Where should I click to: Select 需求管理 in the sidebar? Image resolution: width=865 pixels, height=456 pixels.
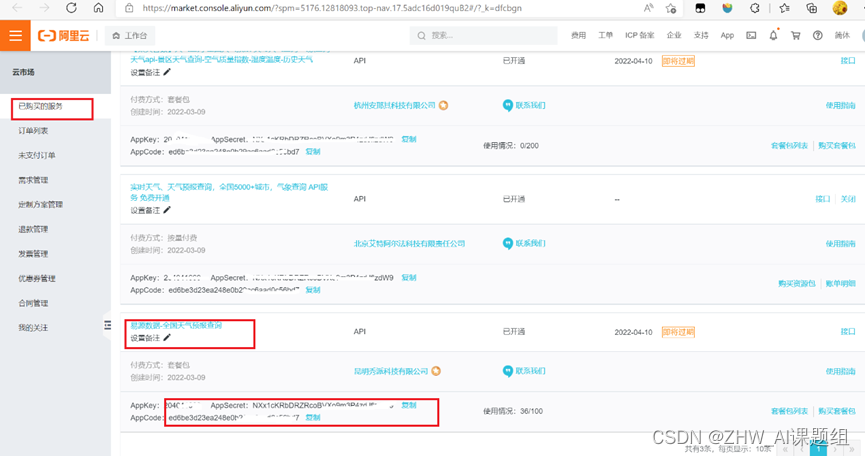[x=33, y=180]
